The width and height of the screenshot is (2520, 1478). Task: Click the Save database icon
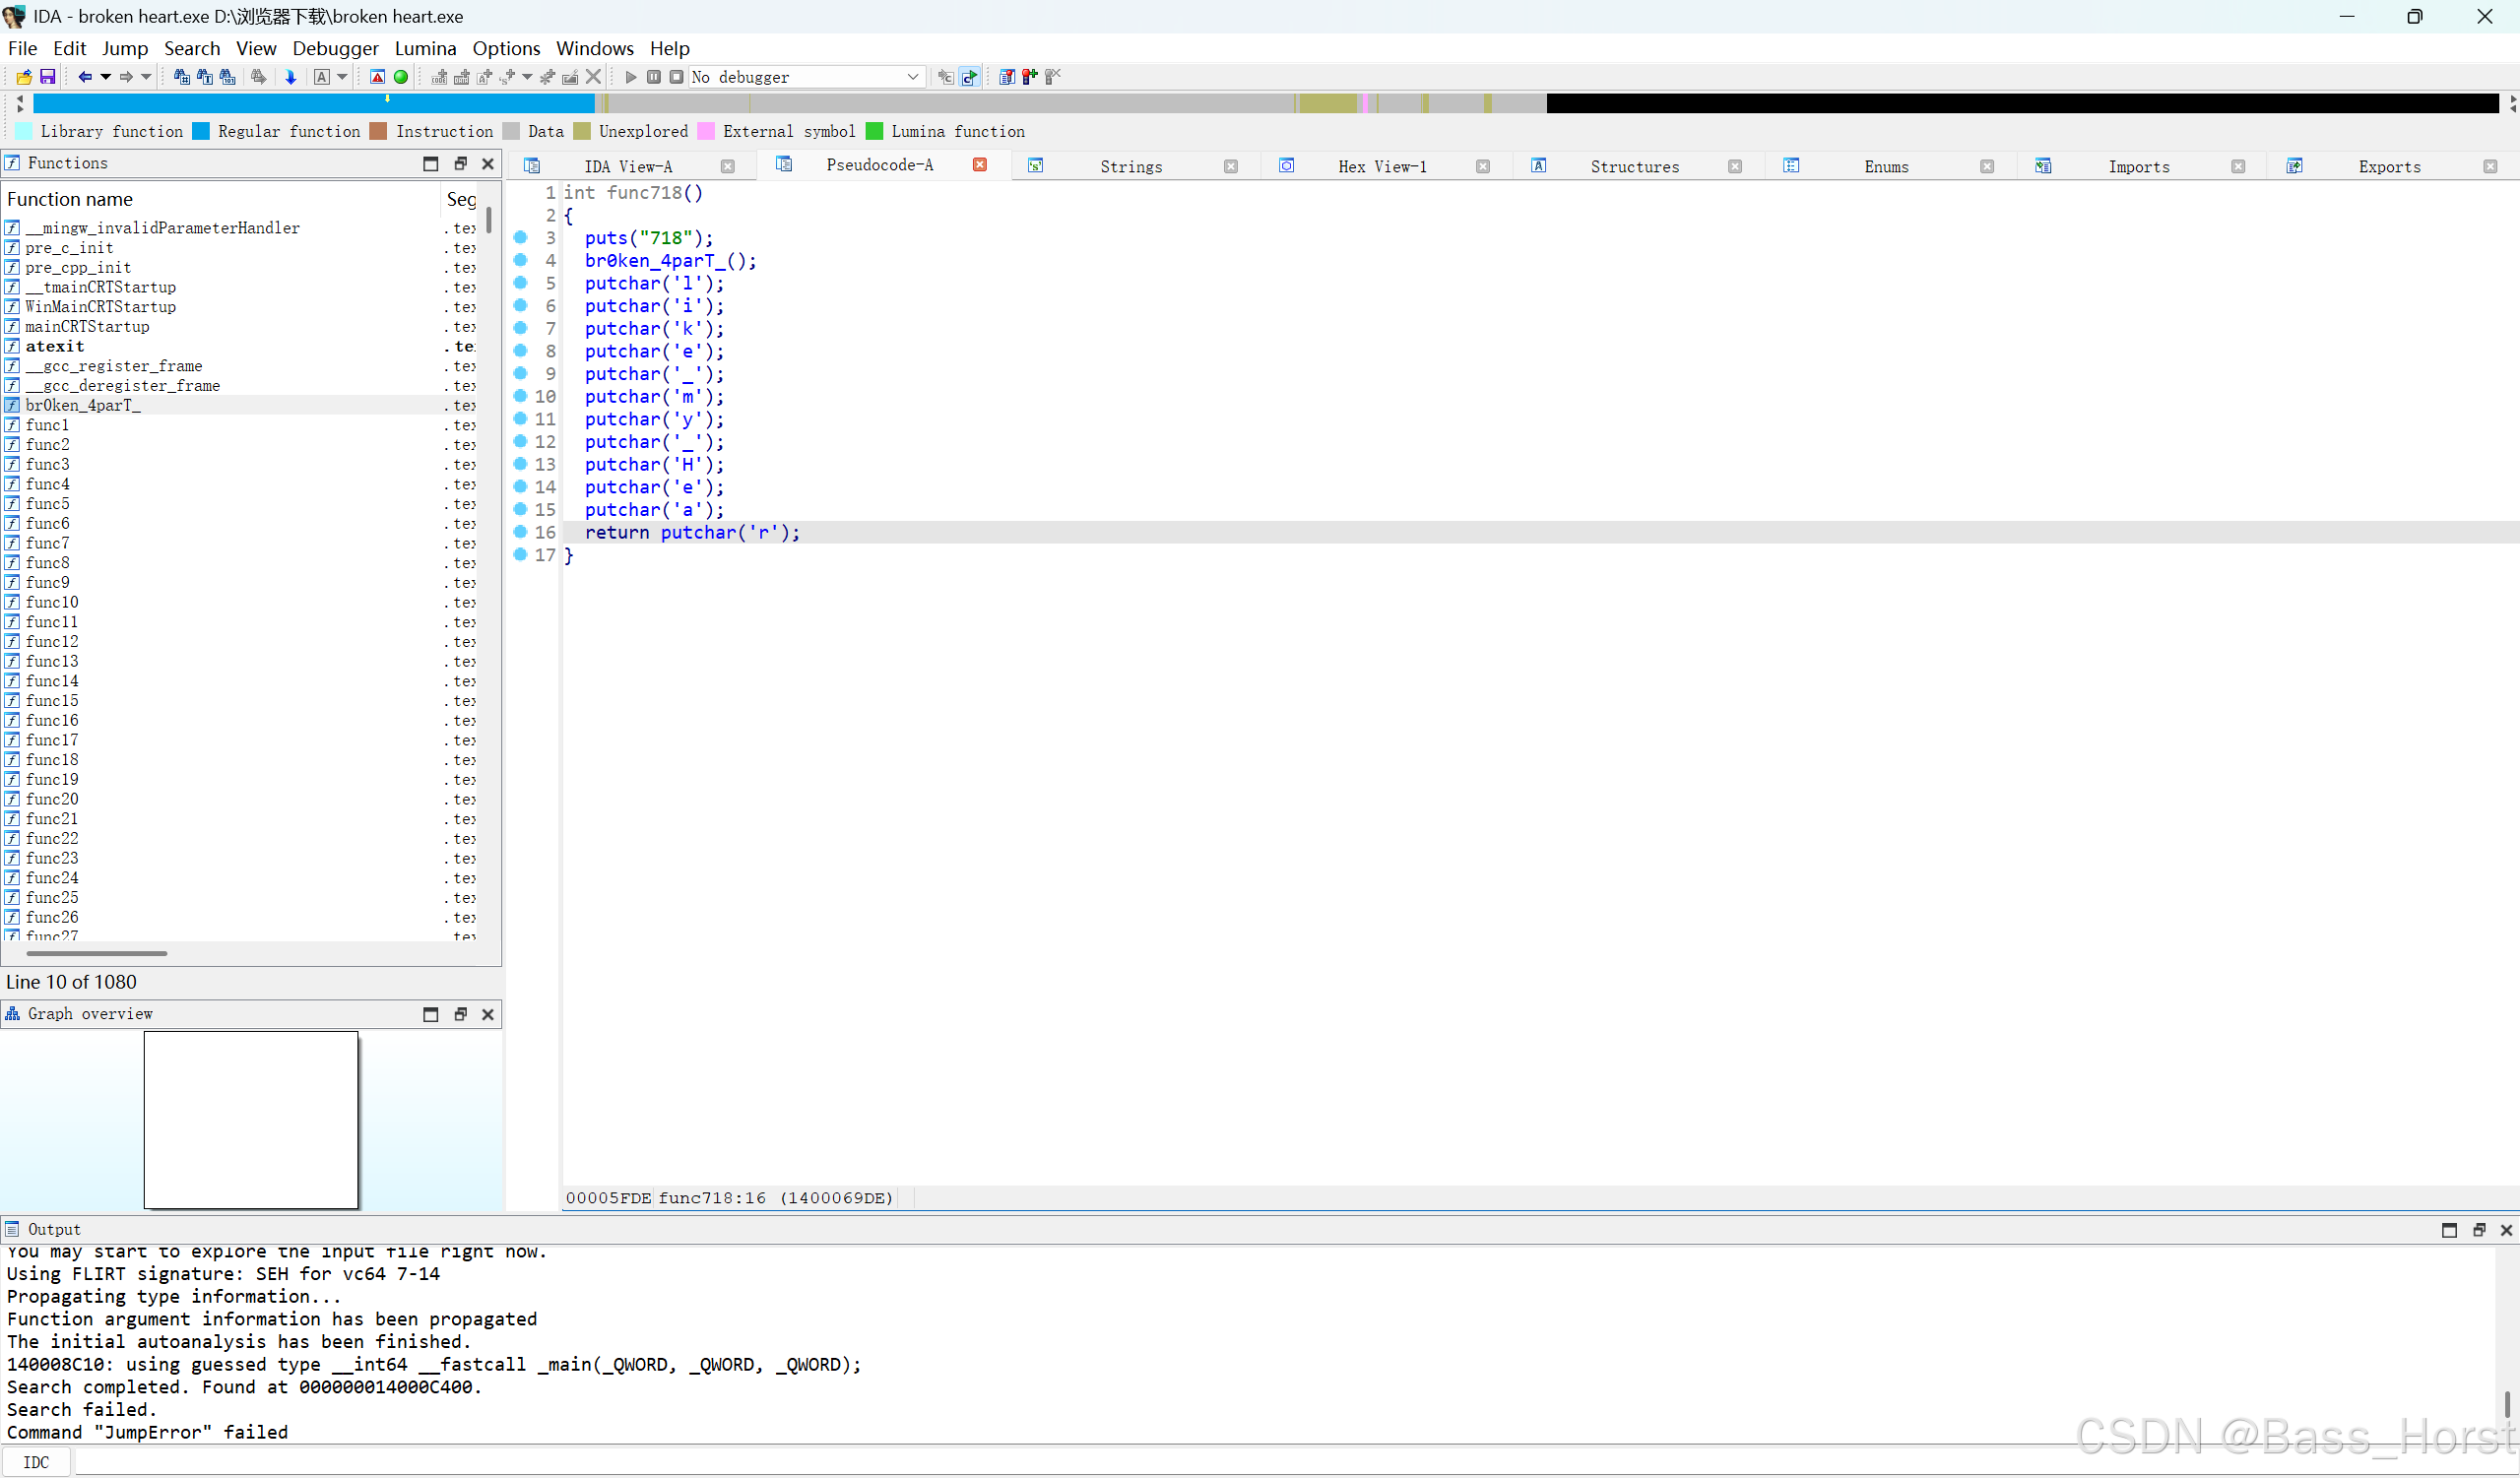pyautogui.click(x=47, y=77)
